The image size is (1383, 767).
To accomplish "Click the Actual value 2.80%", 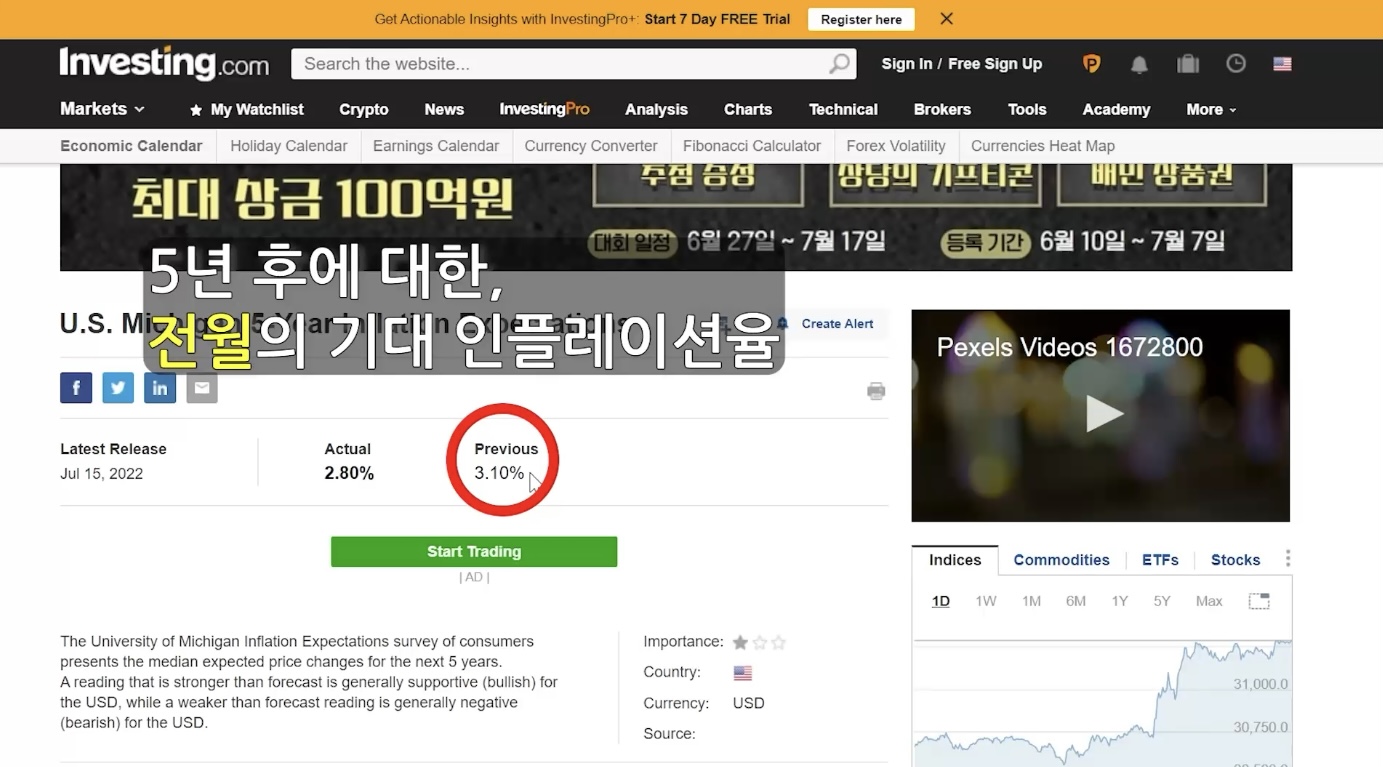I will tap(349, 473).
